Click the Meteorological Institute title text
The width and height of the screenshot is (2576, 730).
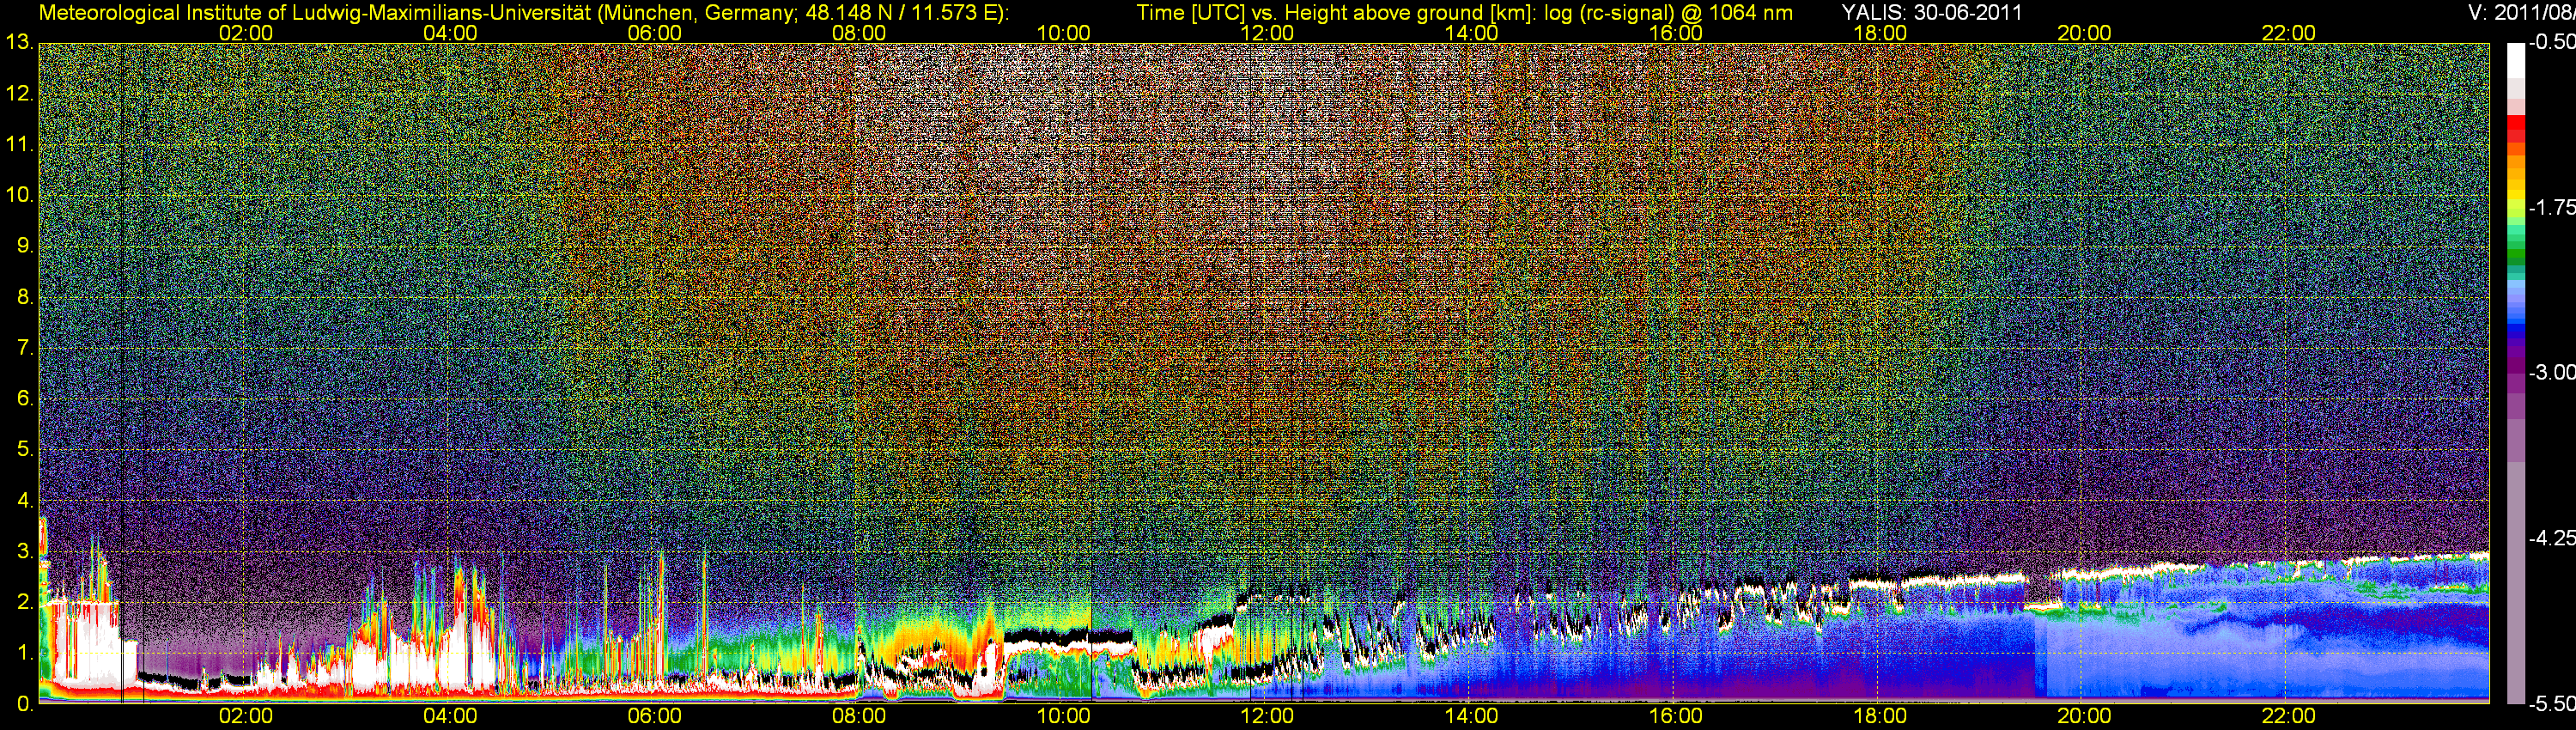(x=523, y=12)
